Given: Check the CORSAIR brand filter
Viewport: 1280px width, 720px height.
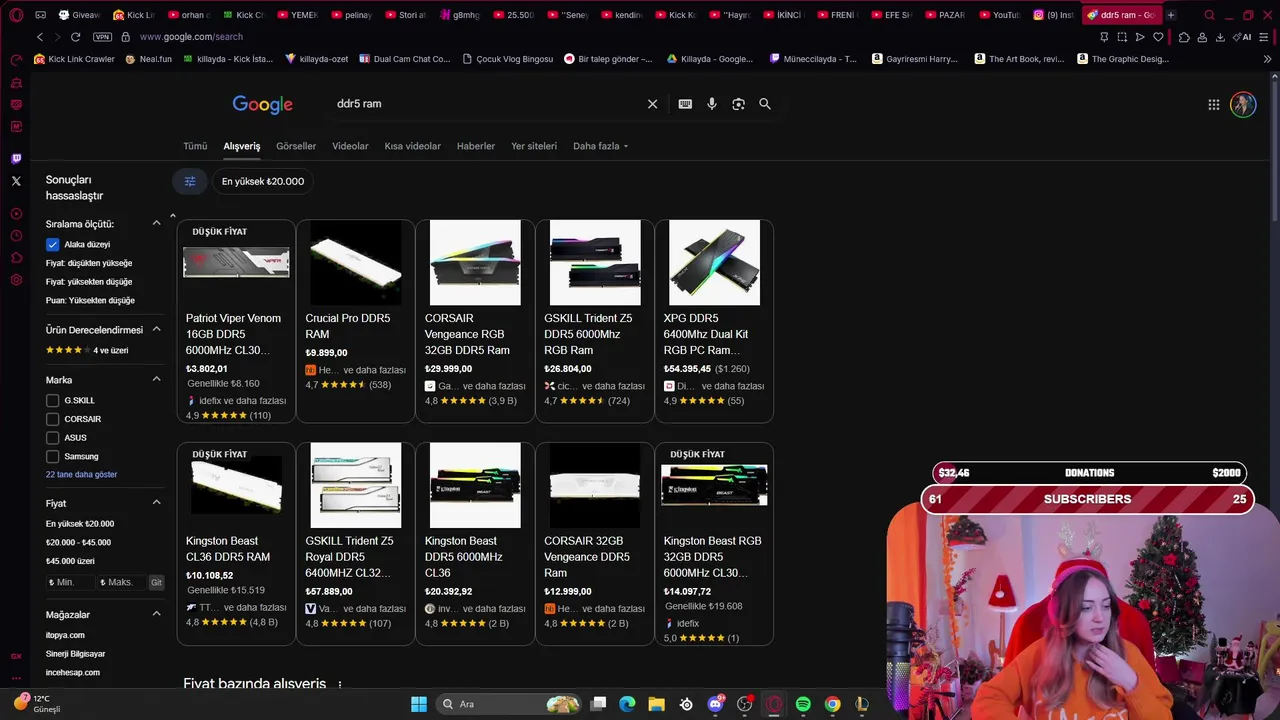Looking at the screenshot, I should tap(53, 419).
